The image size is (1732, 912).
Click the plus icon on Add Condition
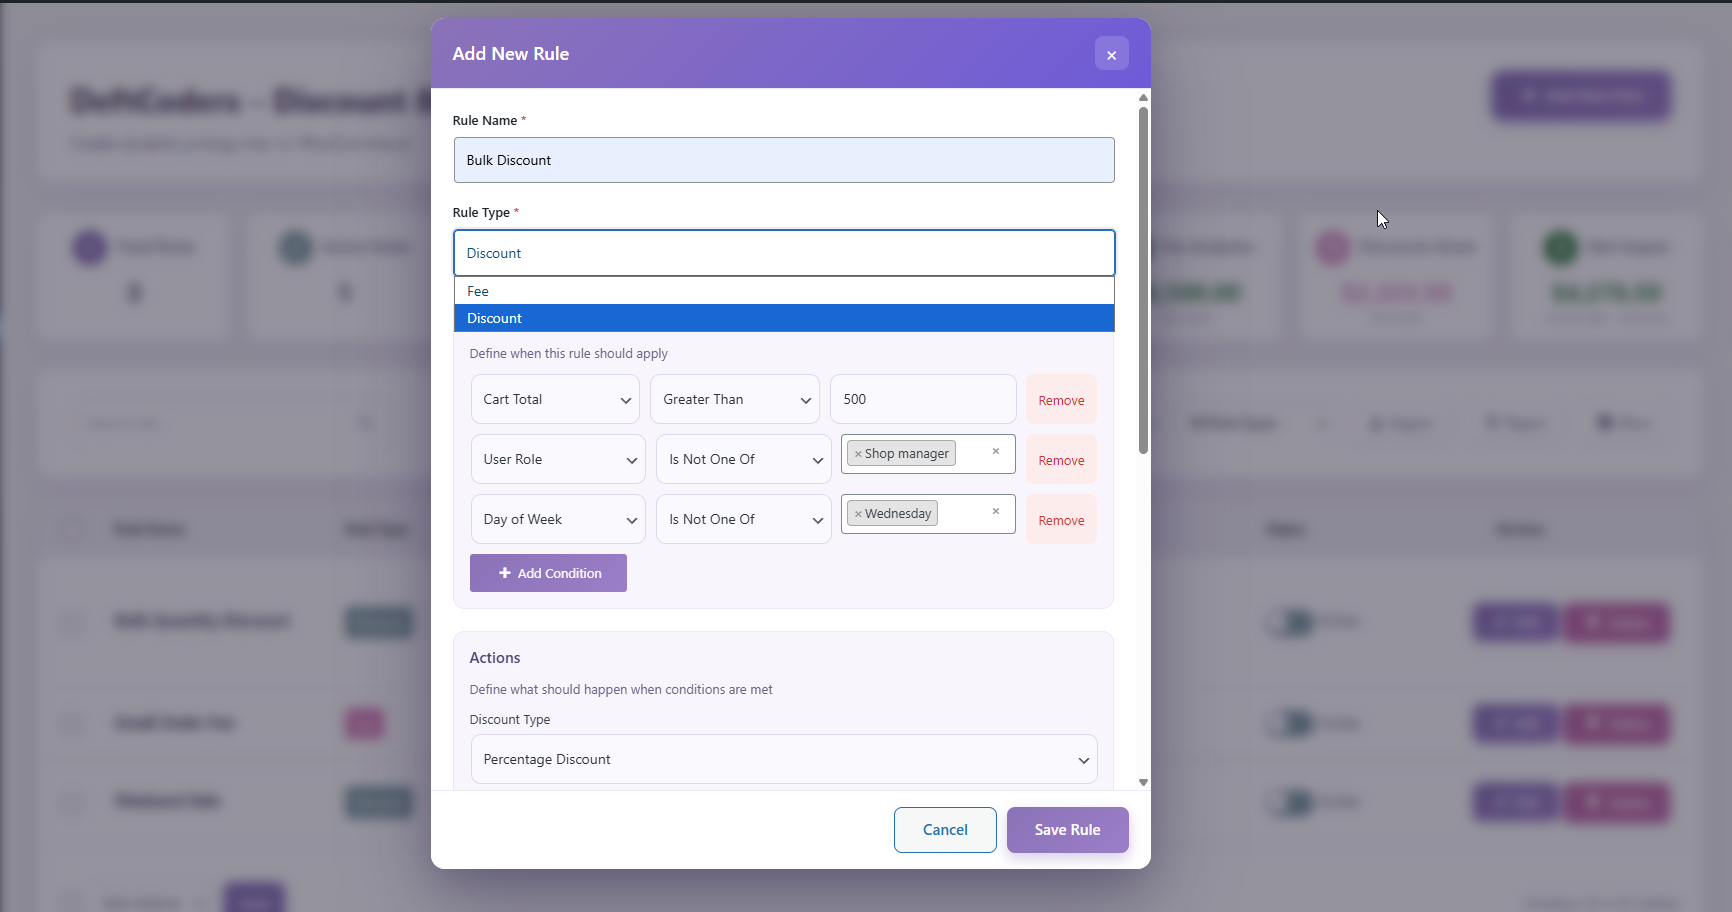[x=504, y=573]
